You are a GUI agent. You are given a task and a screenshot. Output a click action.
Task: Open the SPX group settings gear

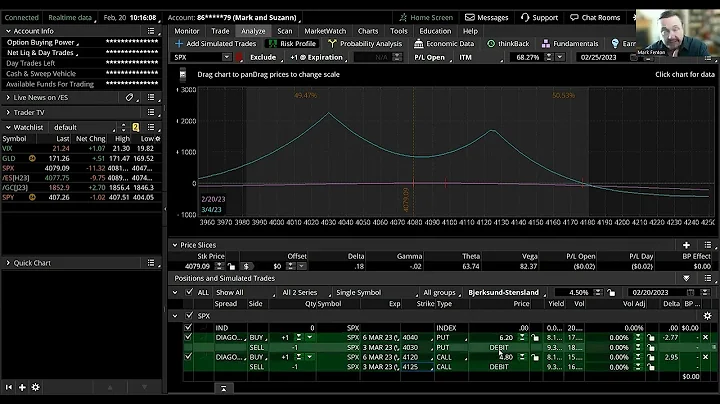click(707, 316)
